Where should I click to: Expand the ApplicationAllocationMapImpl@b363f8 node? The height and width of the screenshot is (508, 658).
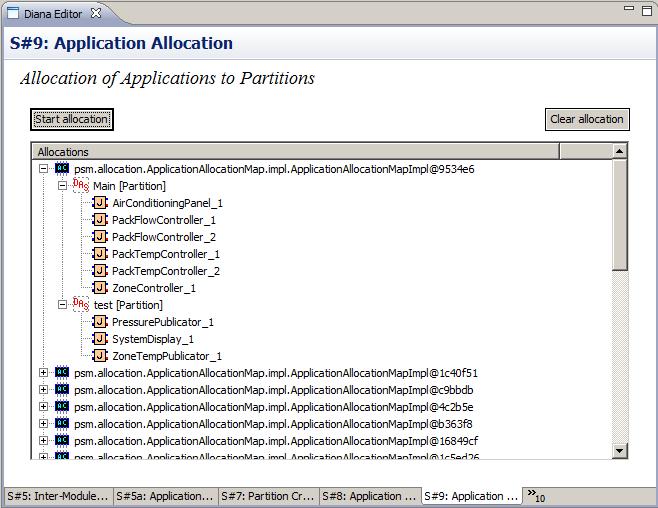tap(43, 424)
